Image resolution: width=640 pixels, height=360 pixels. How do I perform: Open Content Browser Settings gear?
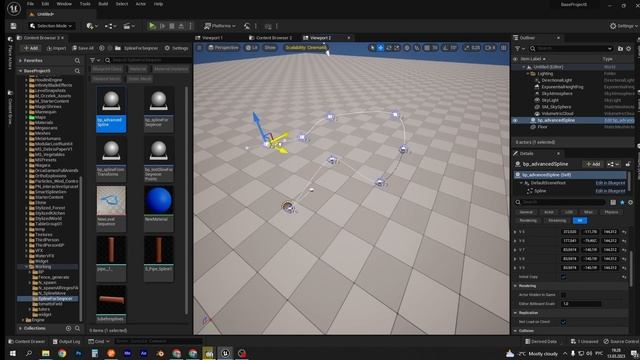pos(176,48)
